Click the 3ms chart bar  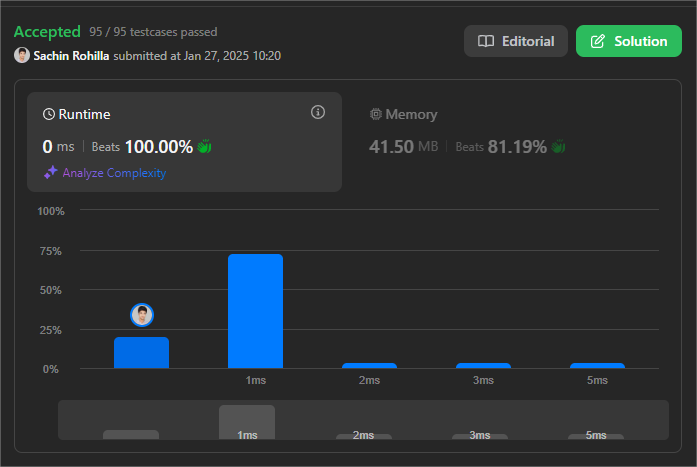coord(484,366)
